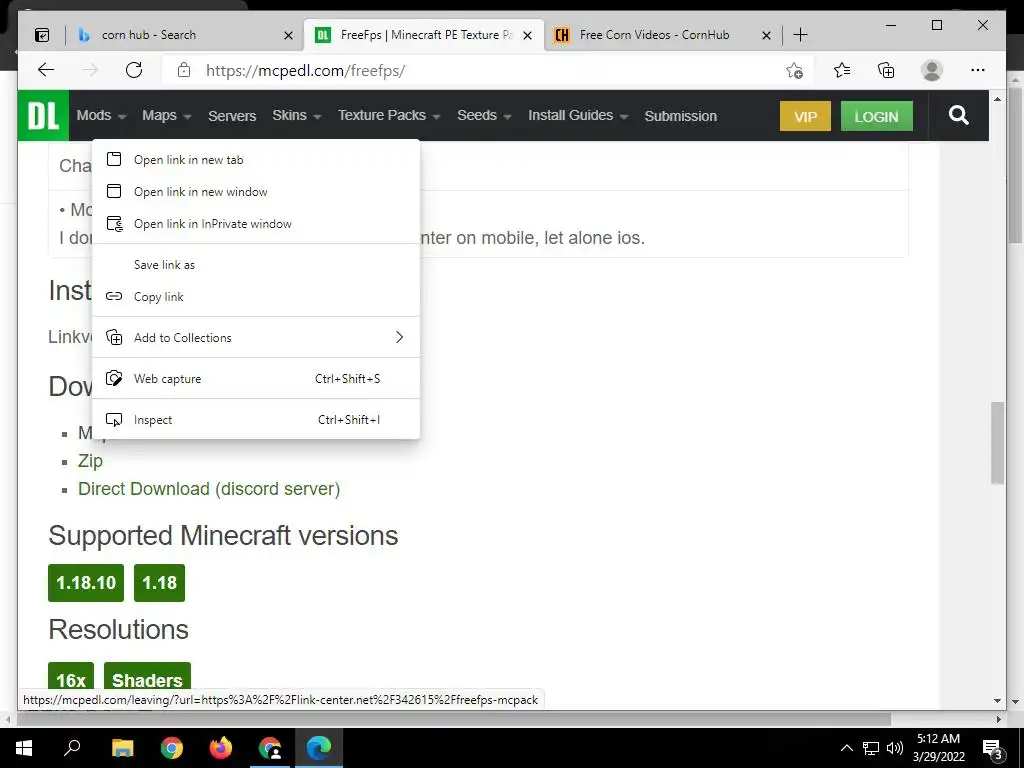Open File Explorer from taskbar
The width and height of the screenshot is (1024, 768).
pyautogui.click(x=122, y=748)
